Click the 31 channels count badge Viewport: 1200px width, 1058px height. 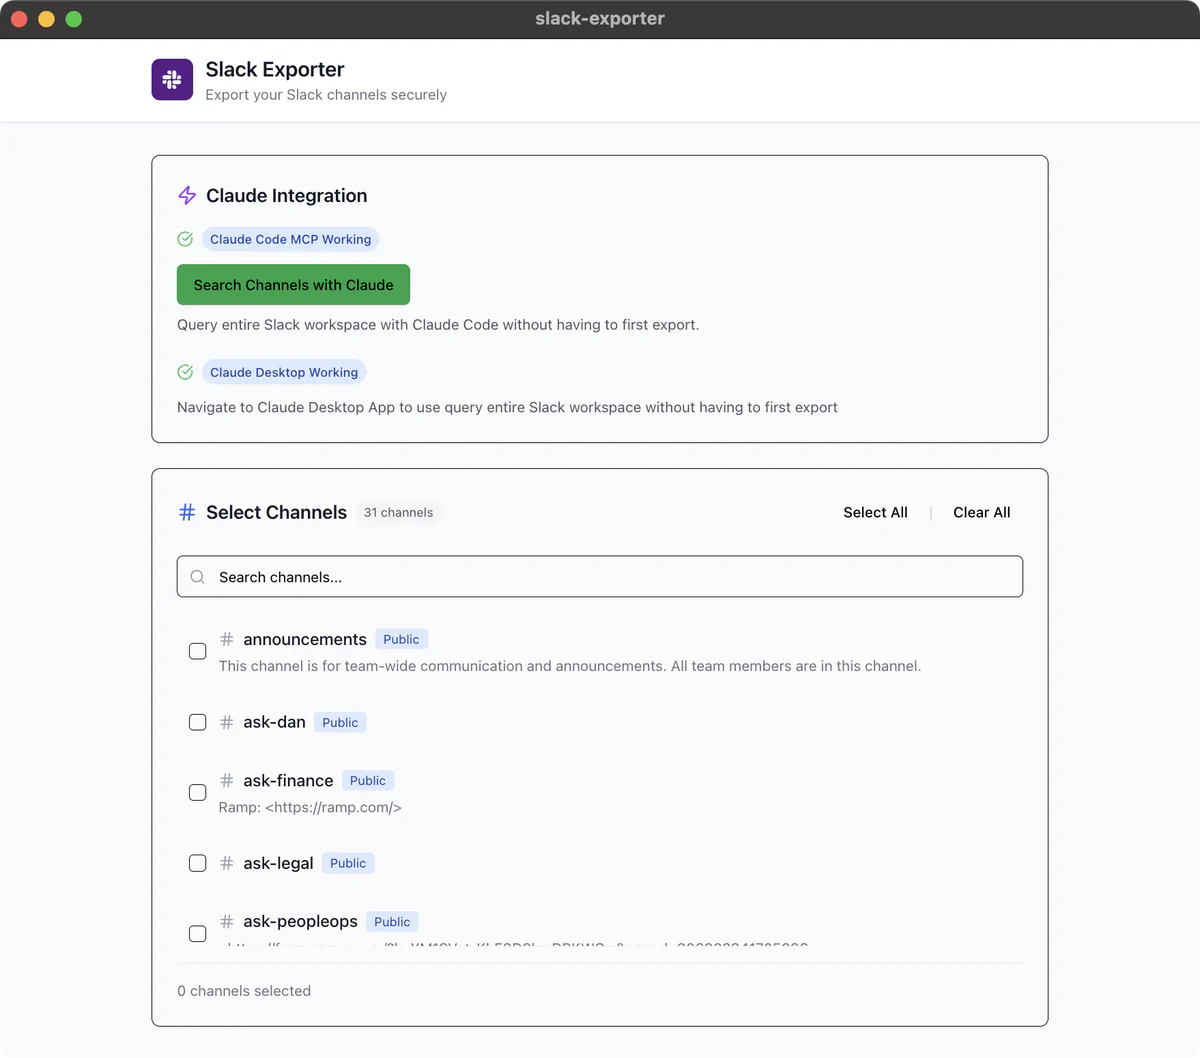[x=398, y=512]
